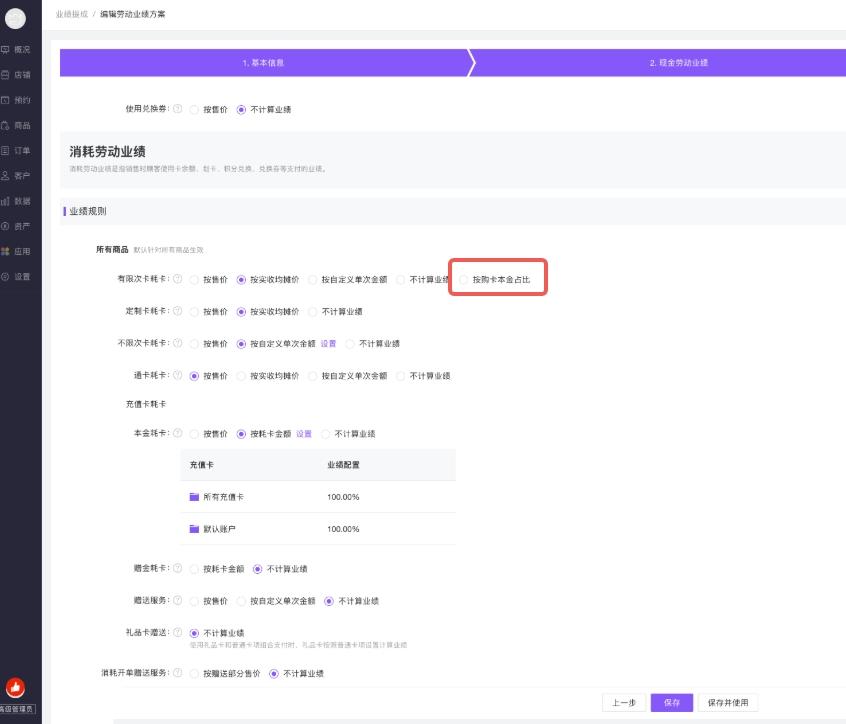Viewport: 846px width, 724px height.
Task: Select 按自定义单次金额 for 有限次卡耗卡
Action: pyautogui.click(x=312, y=279)
